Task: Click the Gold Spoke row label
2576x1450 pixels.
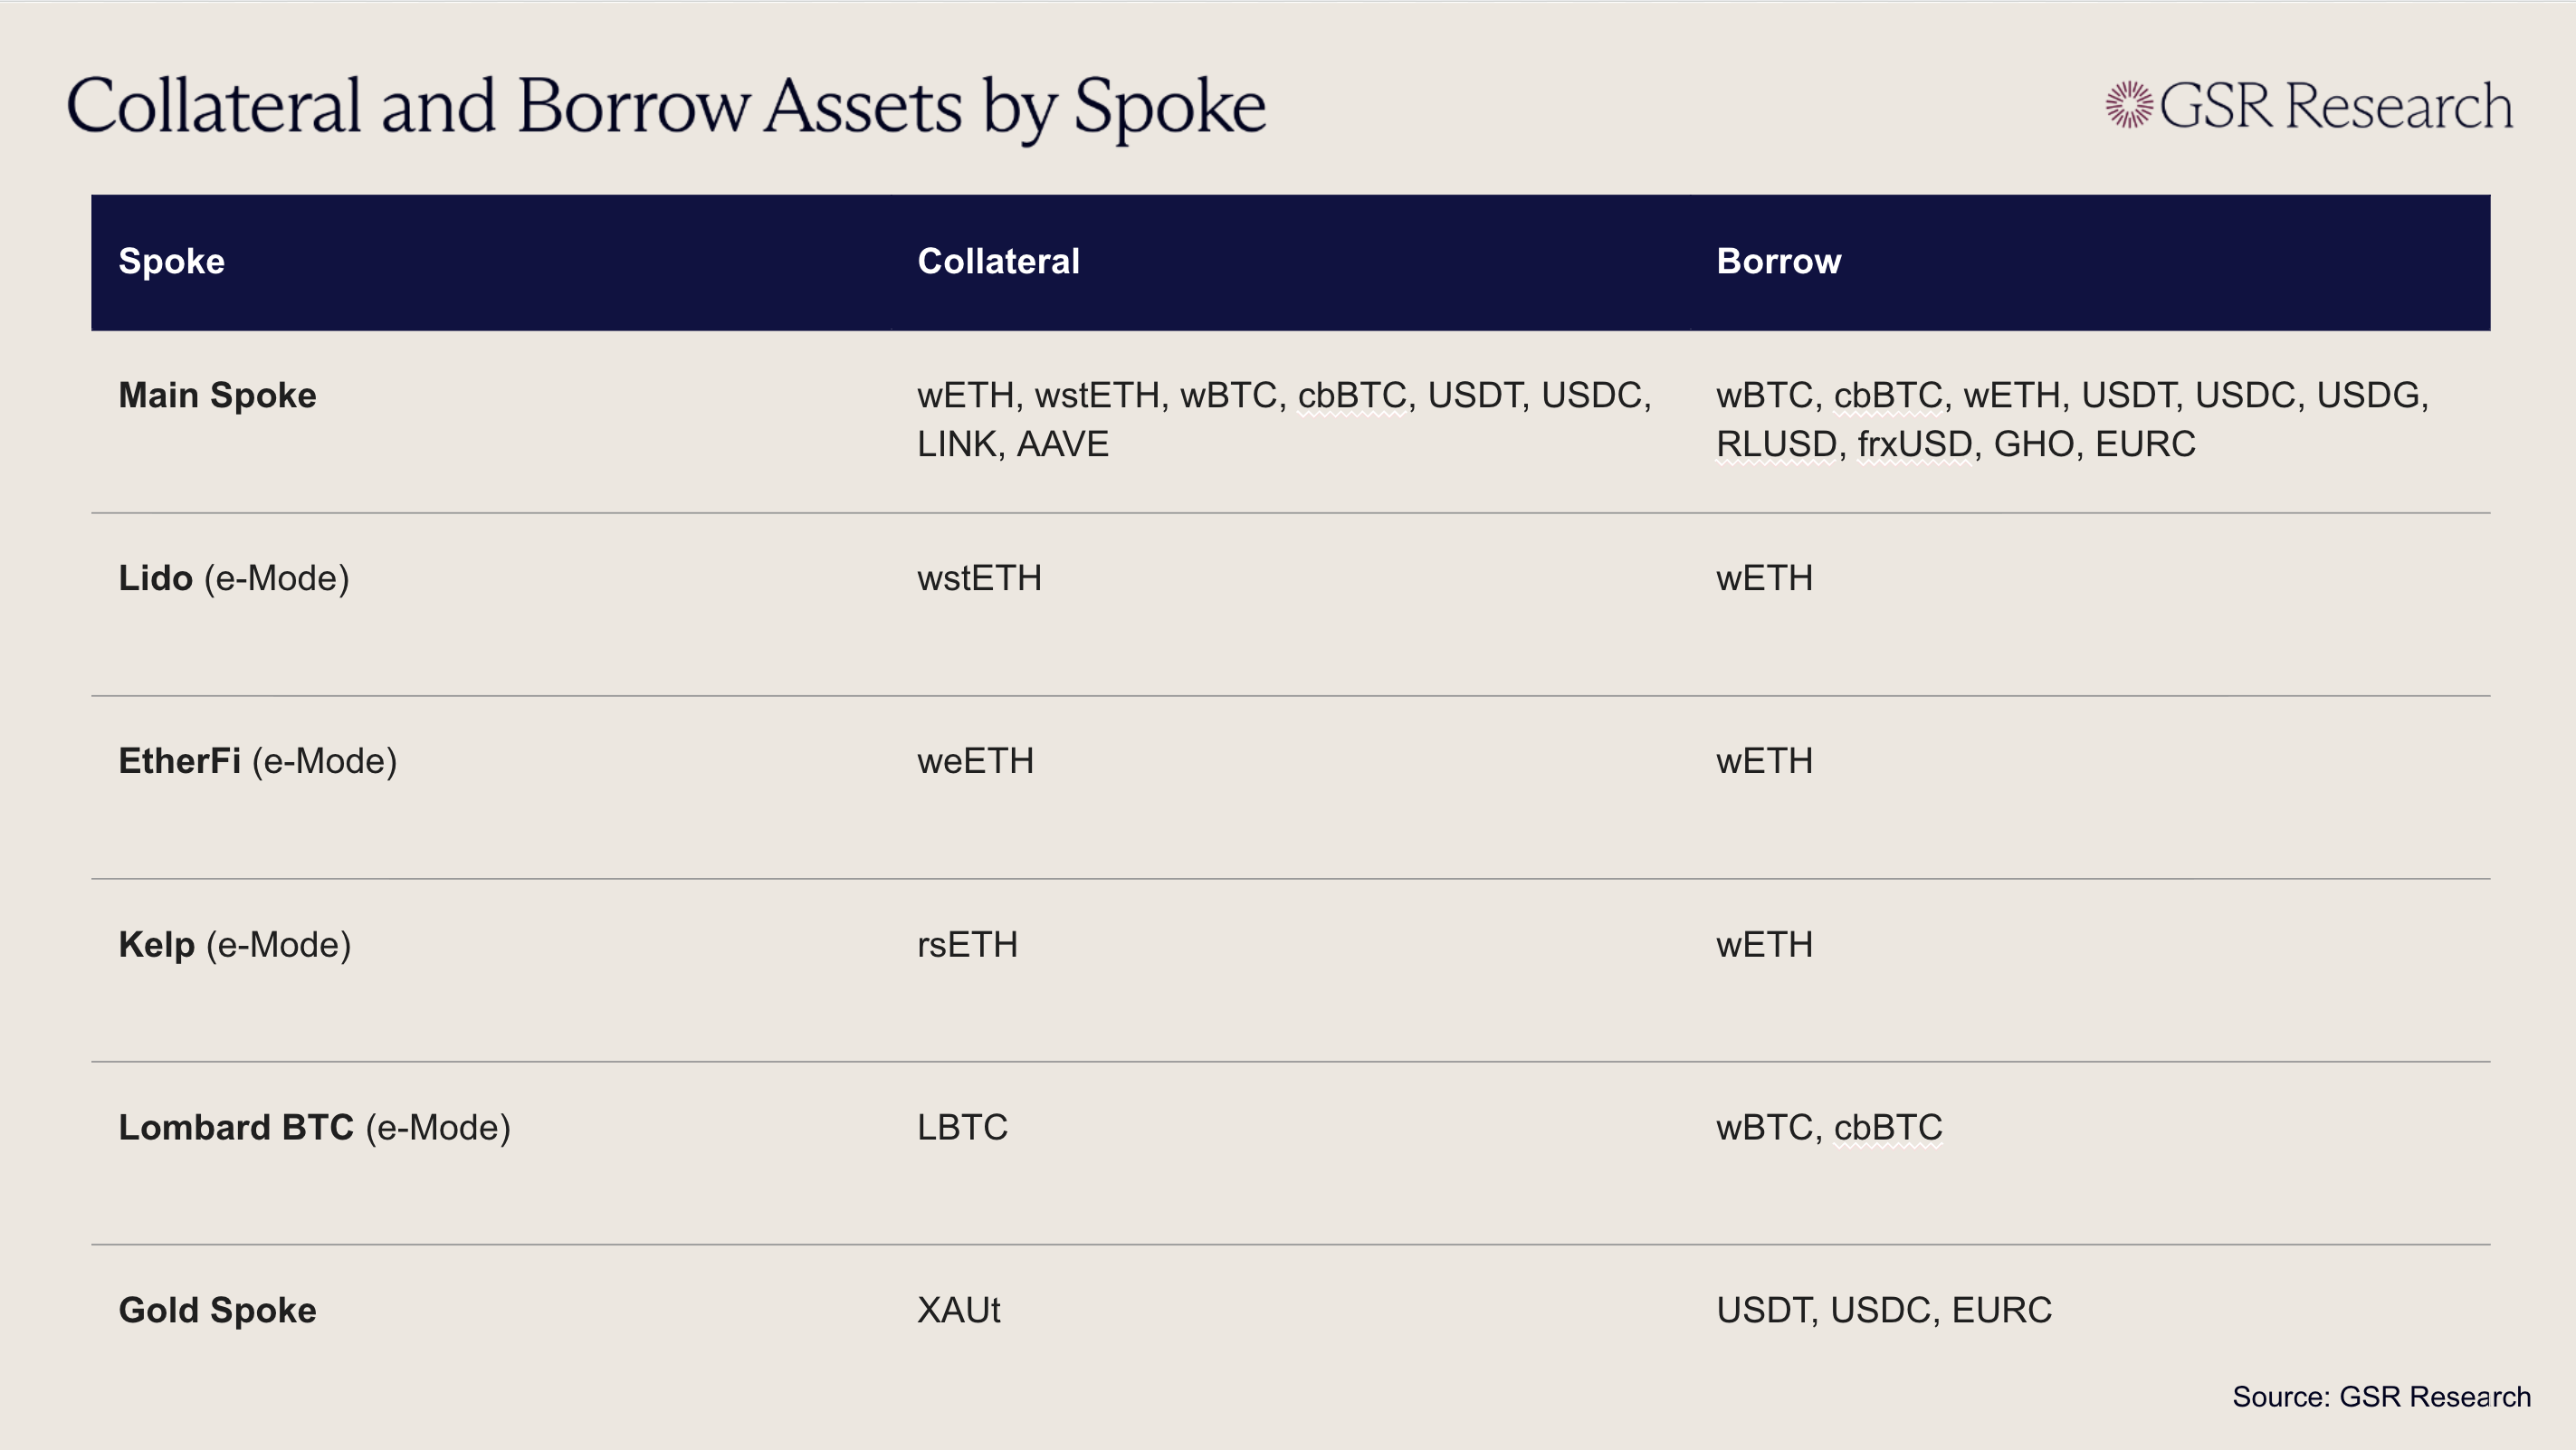Action: tap(217, 1310)
